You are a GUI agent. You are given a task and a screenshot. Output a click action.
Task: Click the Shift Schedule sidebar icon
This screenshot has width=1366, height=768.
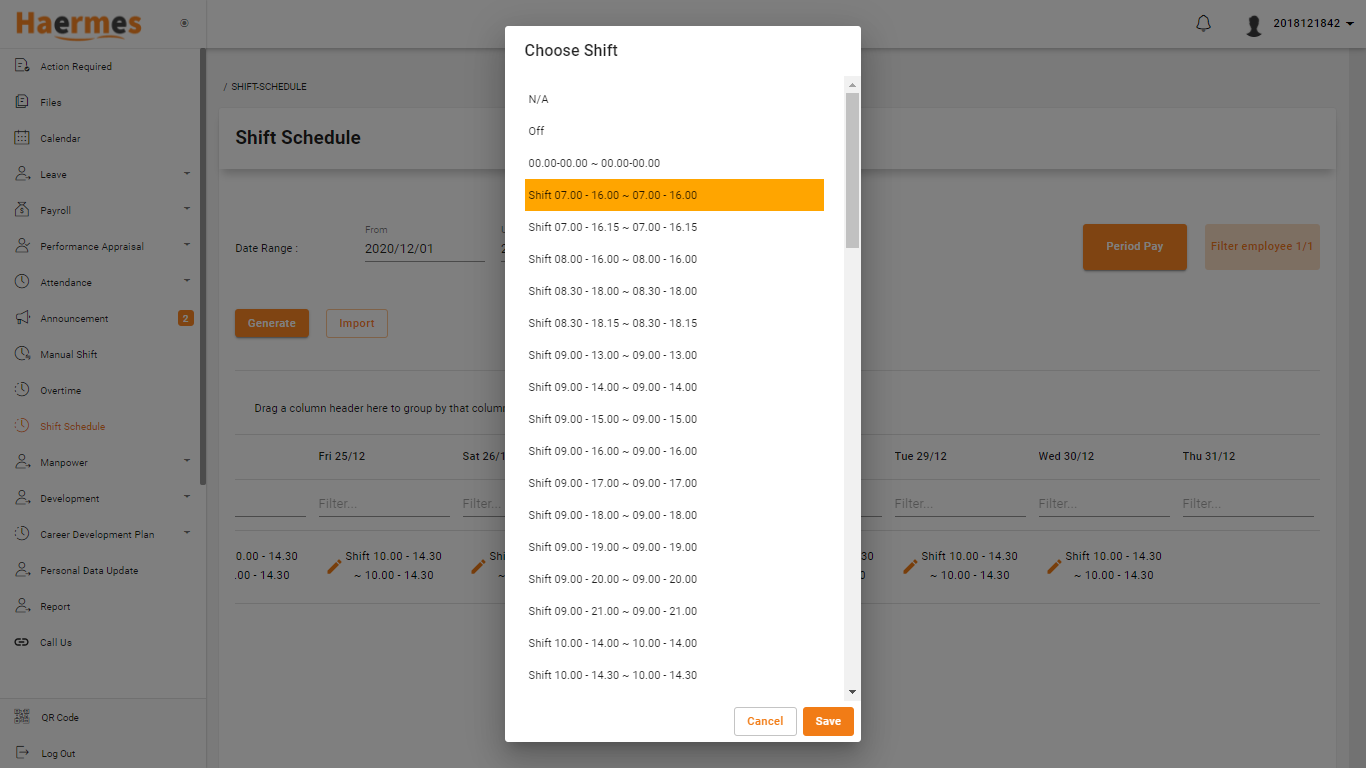pos(22,426)
